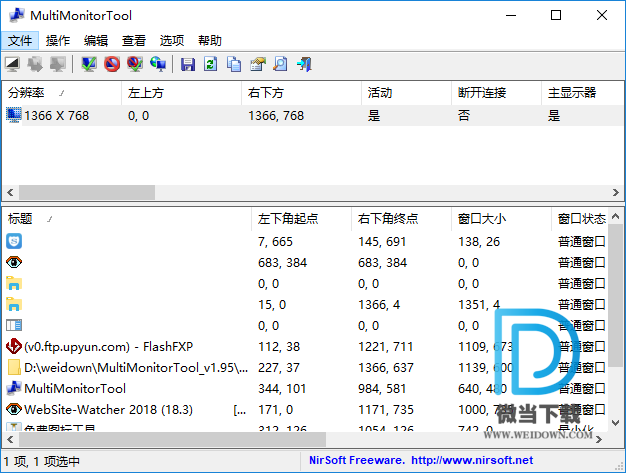Click left arrow of upper horizontal scrollbar
The image size is (626, 473).
[x=10, y=192]
